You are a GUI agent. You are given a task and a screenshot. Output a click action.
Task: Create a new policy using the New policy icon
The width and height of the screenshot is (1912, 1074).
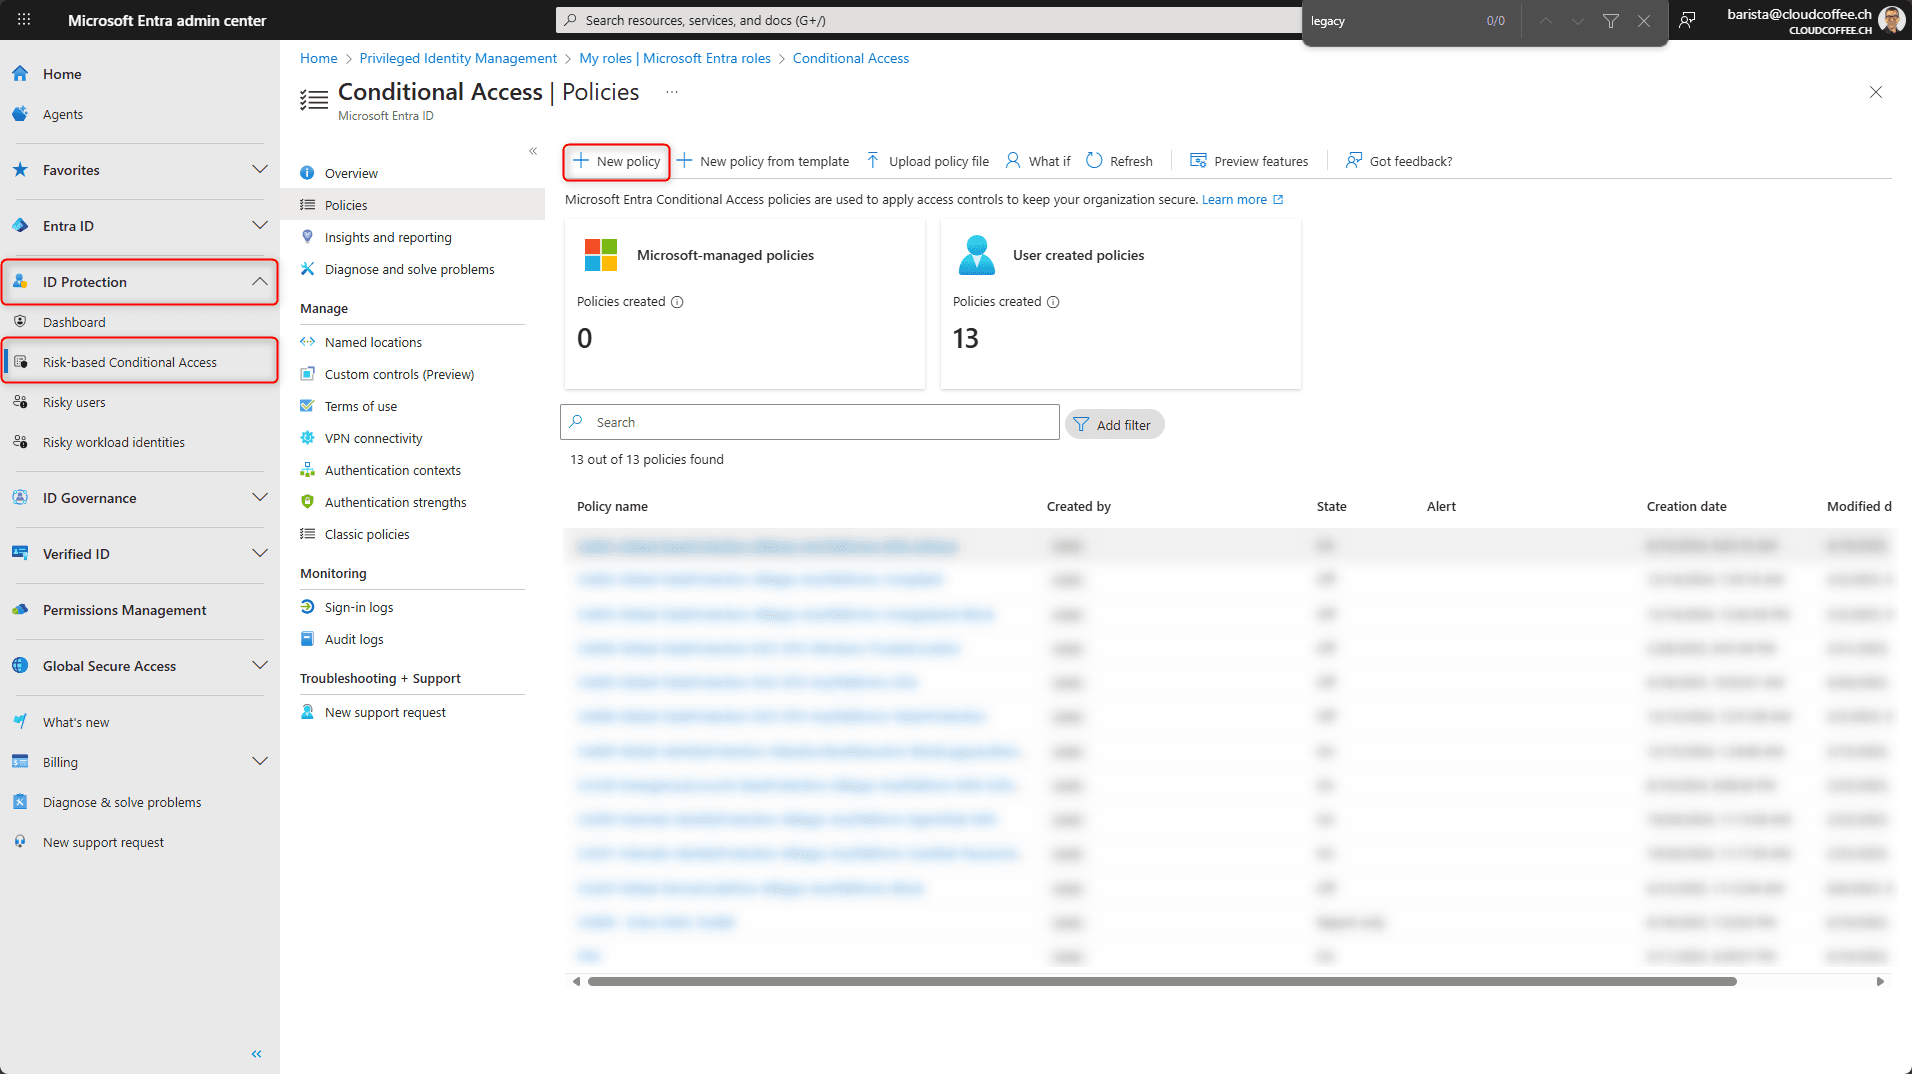(x=616, y=161)
